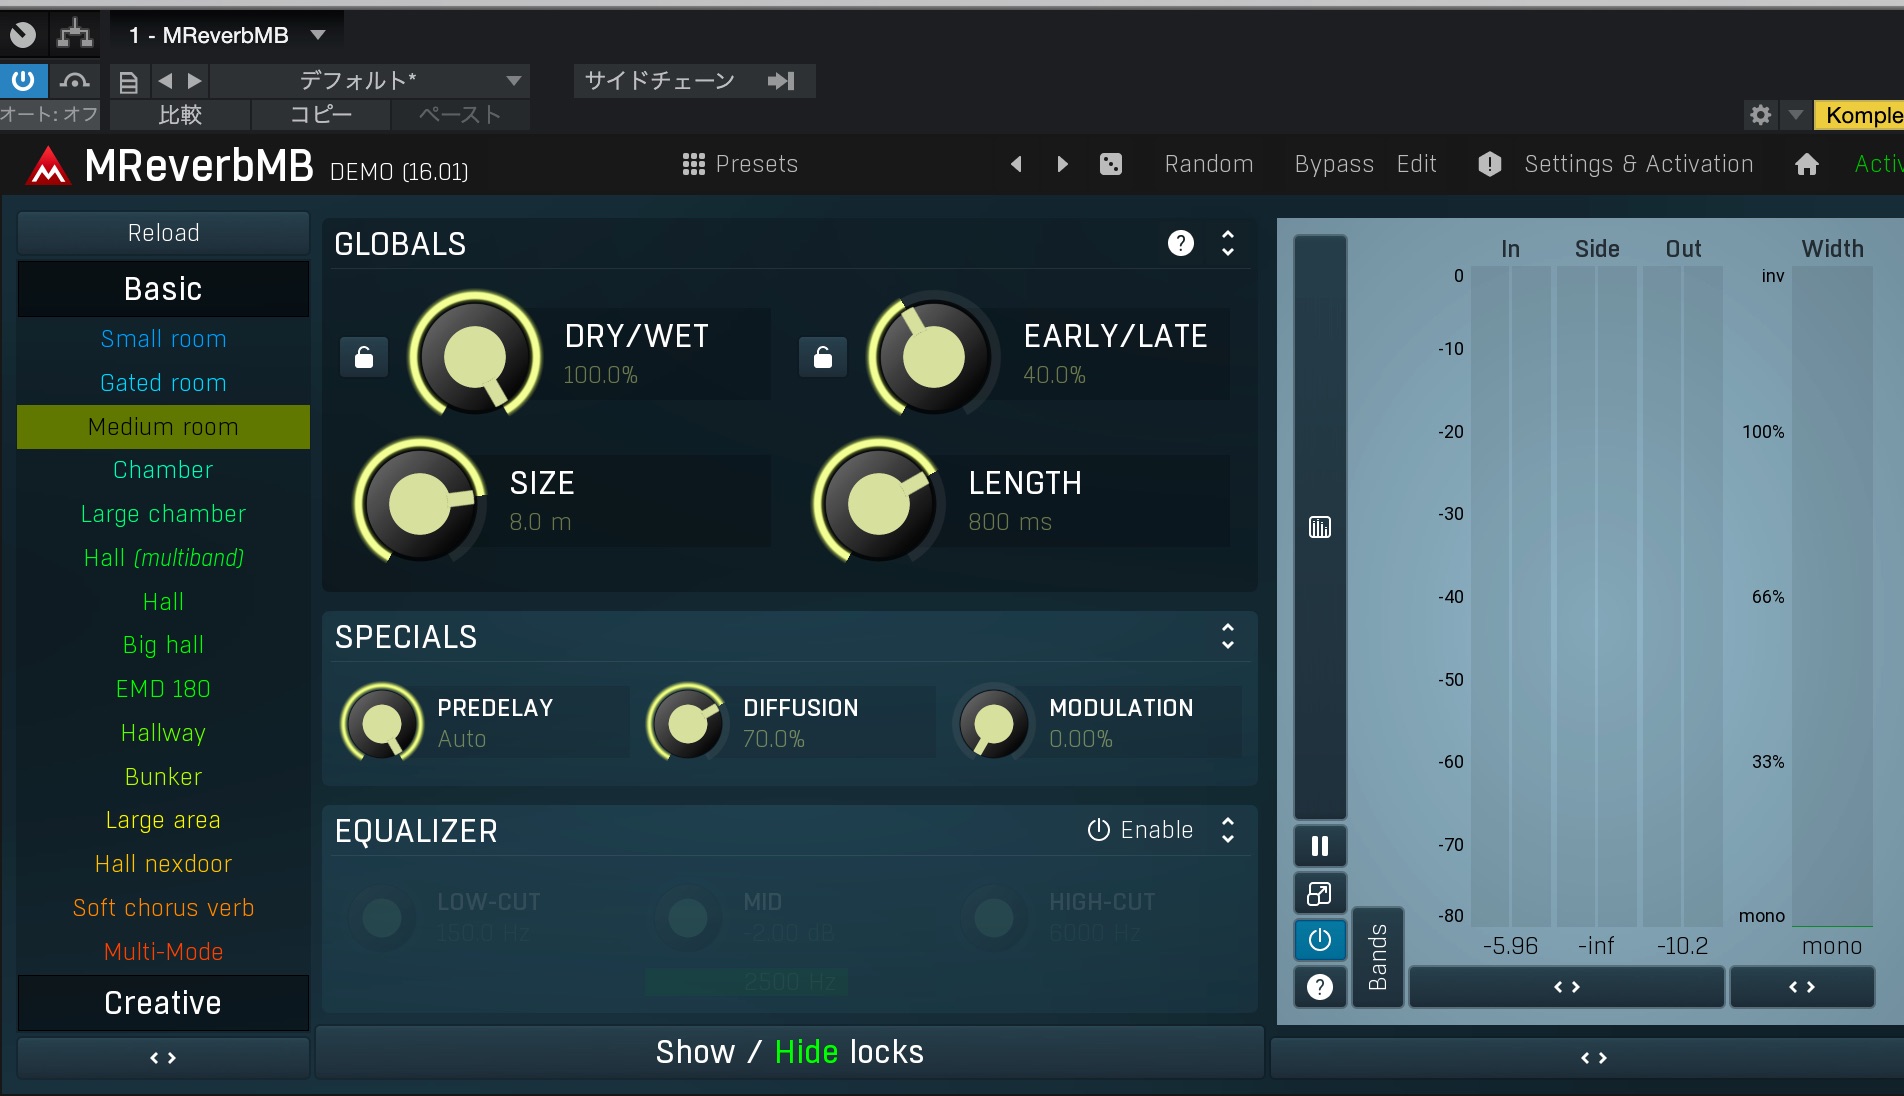Toggle the plugin power bypass button
Screen dimensions: 1904x1096
coord(22,80)
